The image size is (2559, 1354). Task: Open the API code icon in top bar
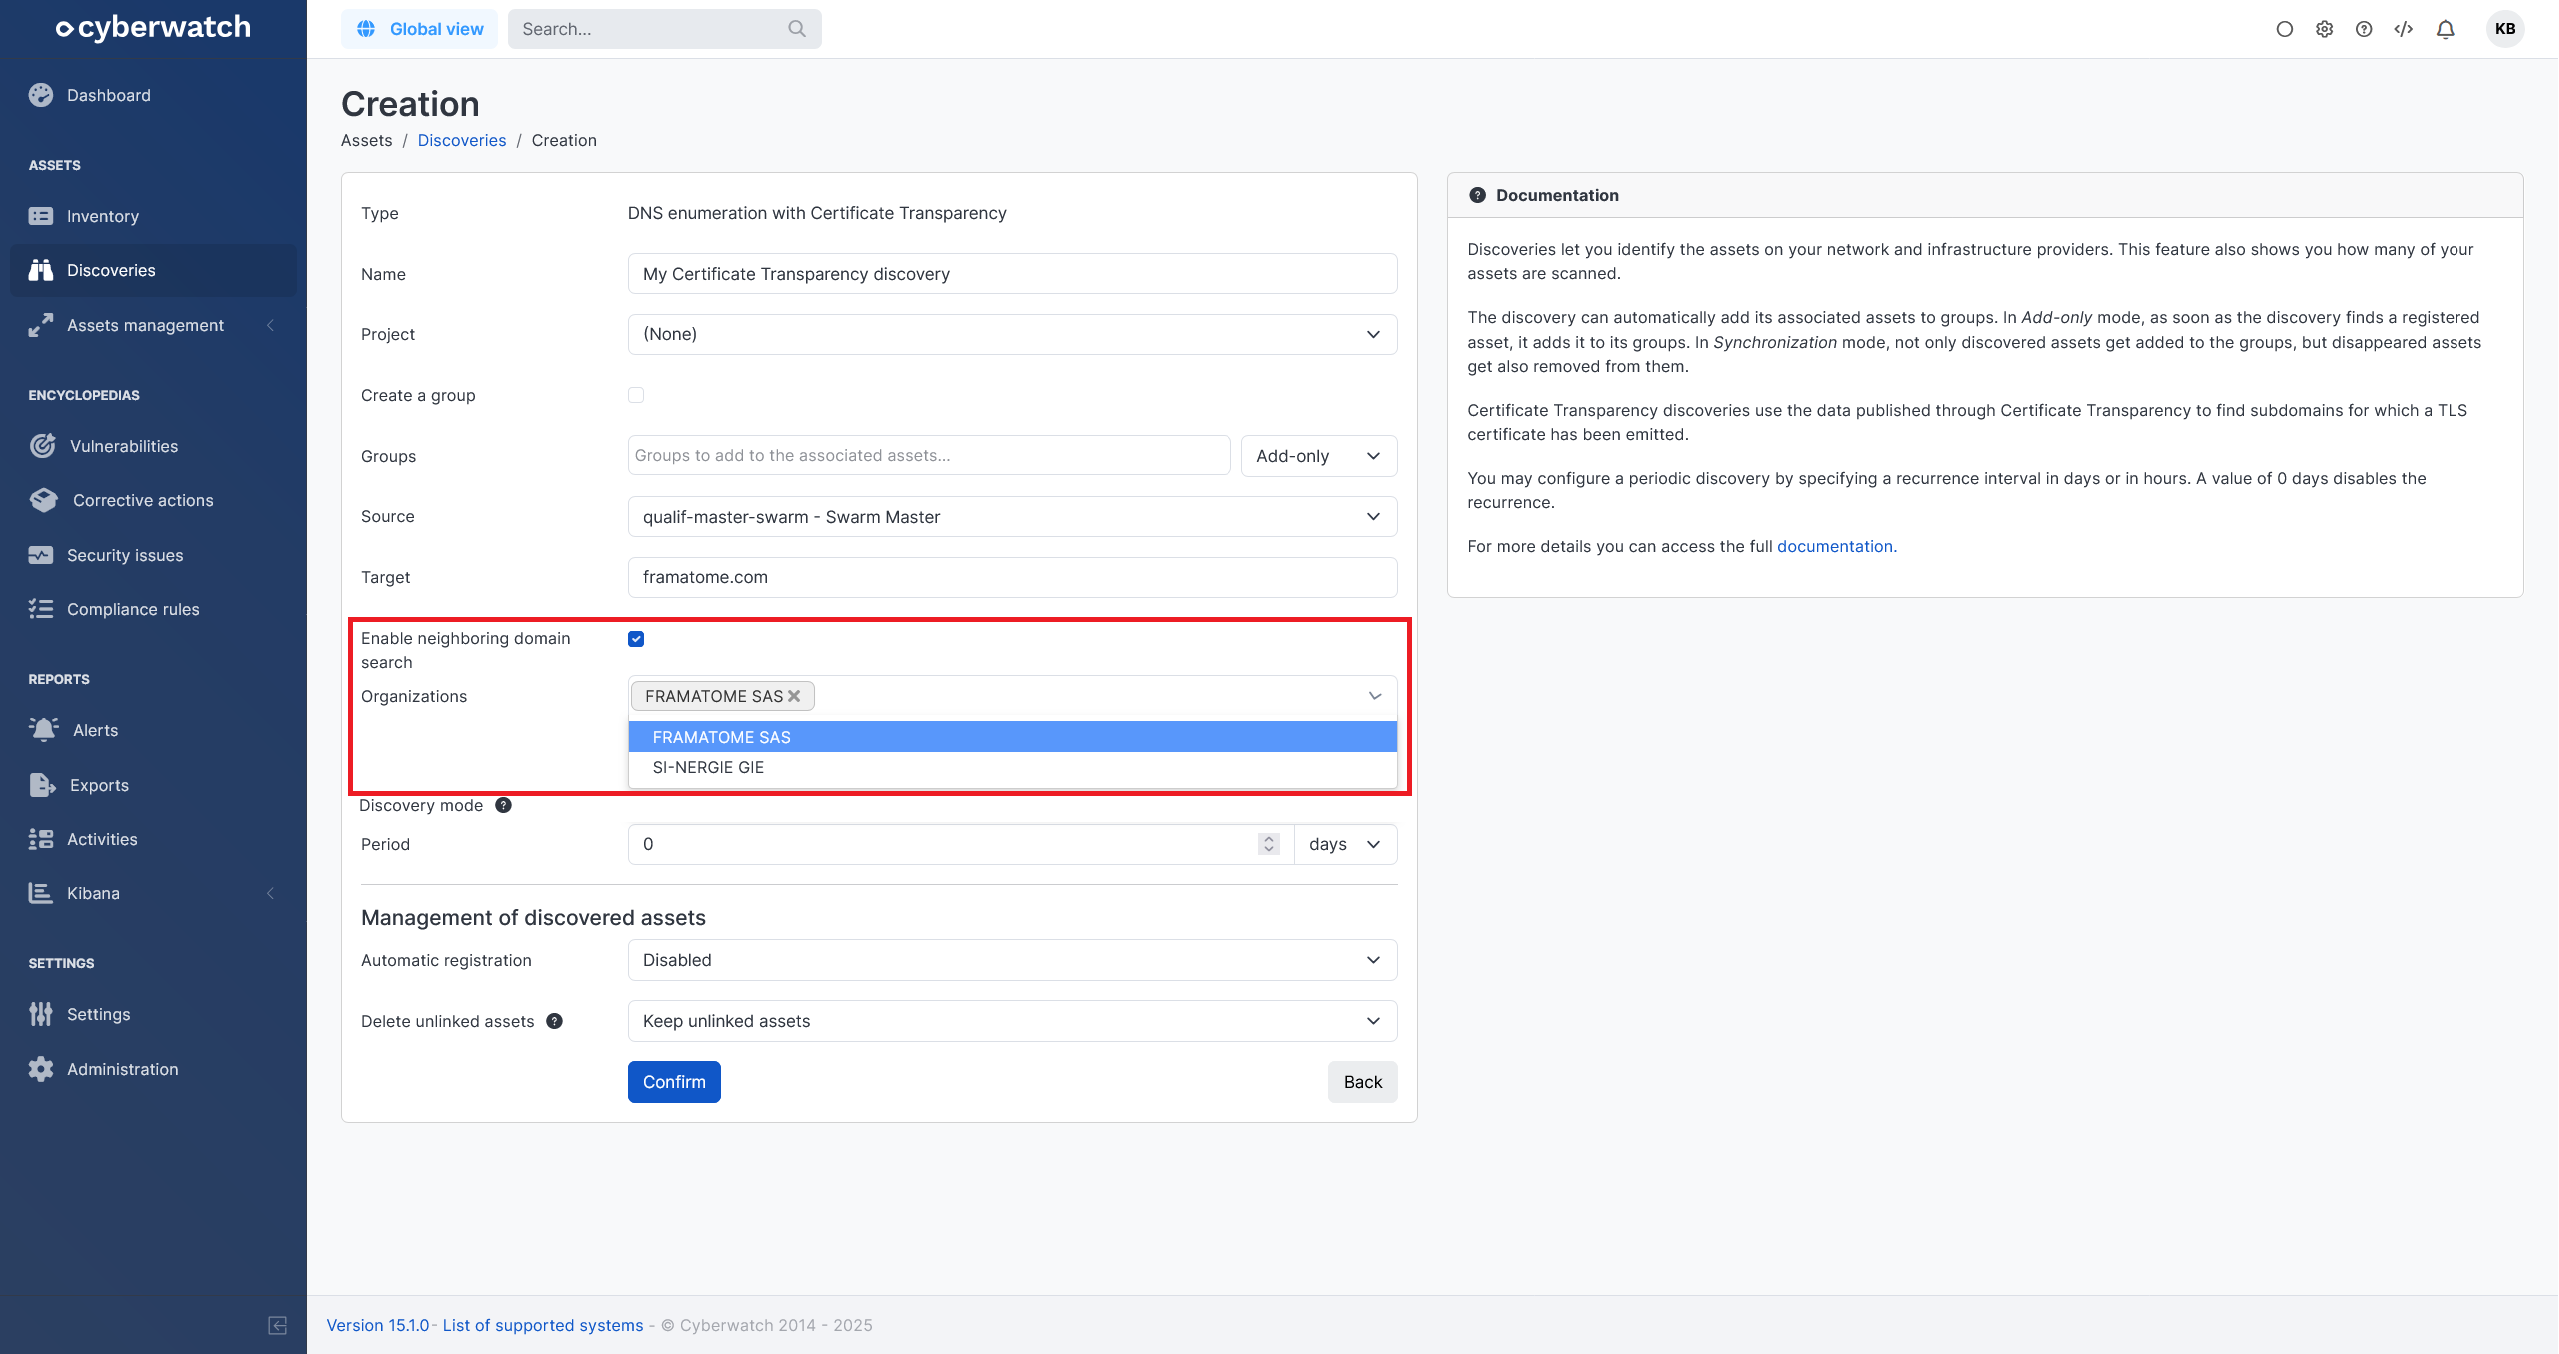pyautogui.click(x=2404, y=29)
